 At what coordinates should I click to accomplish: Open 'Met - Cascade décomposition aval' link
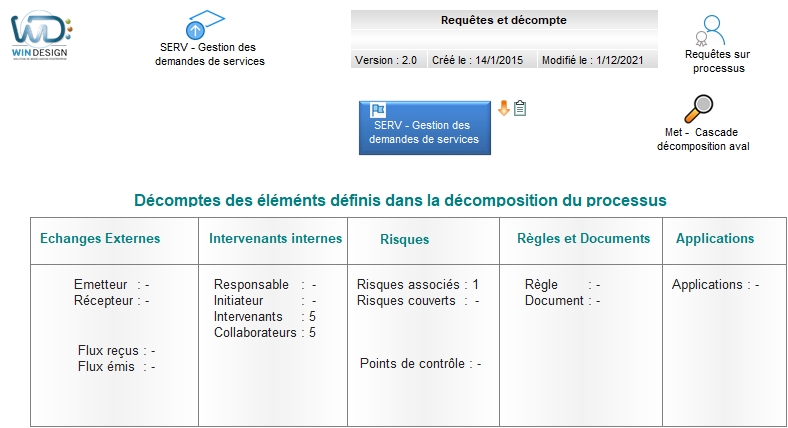(703, 139)
